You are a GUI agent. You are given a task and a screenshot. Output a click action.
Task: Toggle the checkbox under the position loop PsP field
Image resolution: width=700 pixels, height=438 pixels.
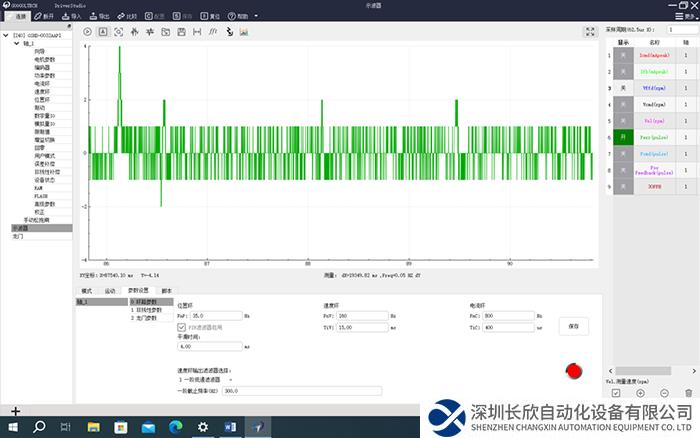point(181,327)
